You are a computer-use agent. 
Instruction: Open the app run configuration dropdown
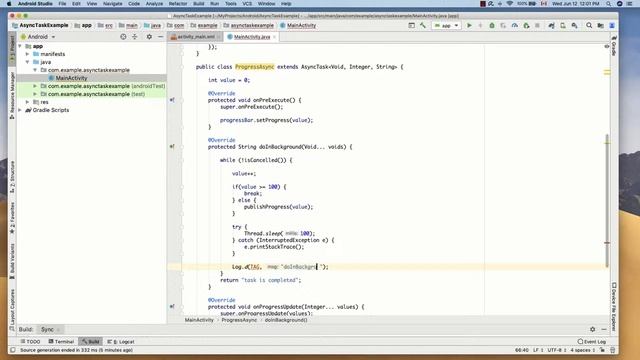point(447,25)
